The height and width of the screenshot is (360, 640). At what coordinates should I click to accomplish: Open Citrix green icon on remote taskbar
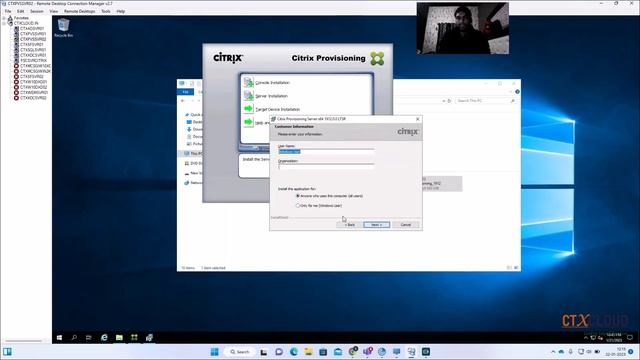pyautogui.click(x=134, y=338)
